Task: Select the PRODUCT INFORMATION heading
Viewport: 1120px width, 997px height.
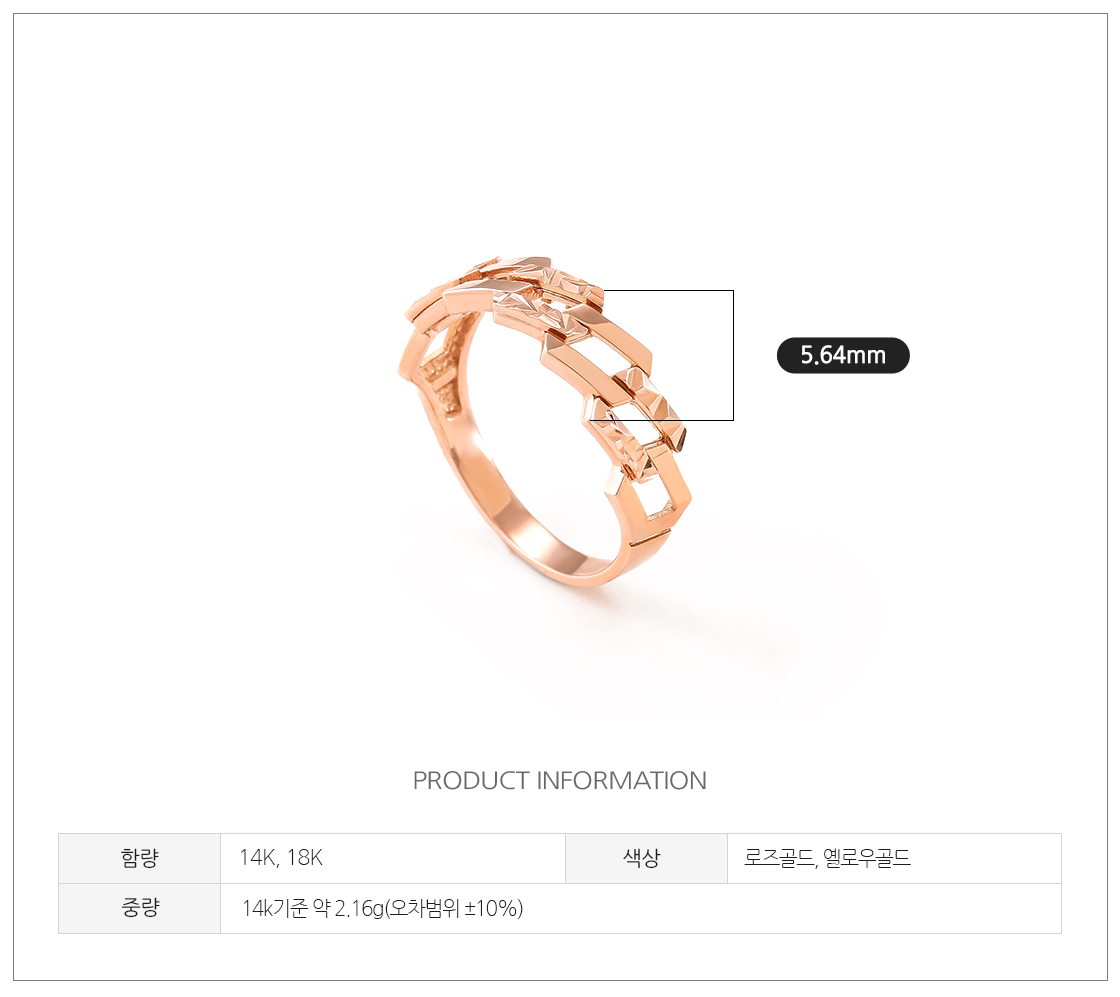Action: pyautogui.click(x=559, y=781)
